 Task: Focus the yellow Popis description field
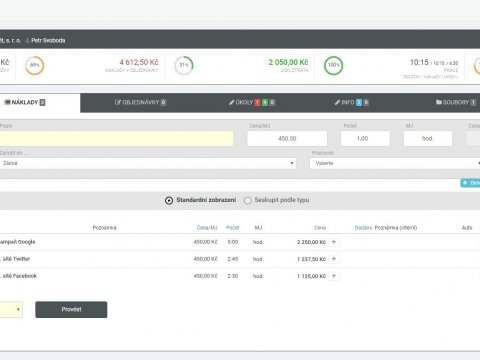(116, 138)
